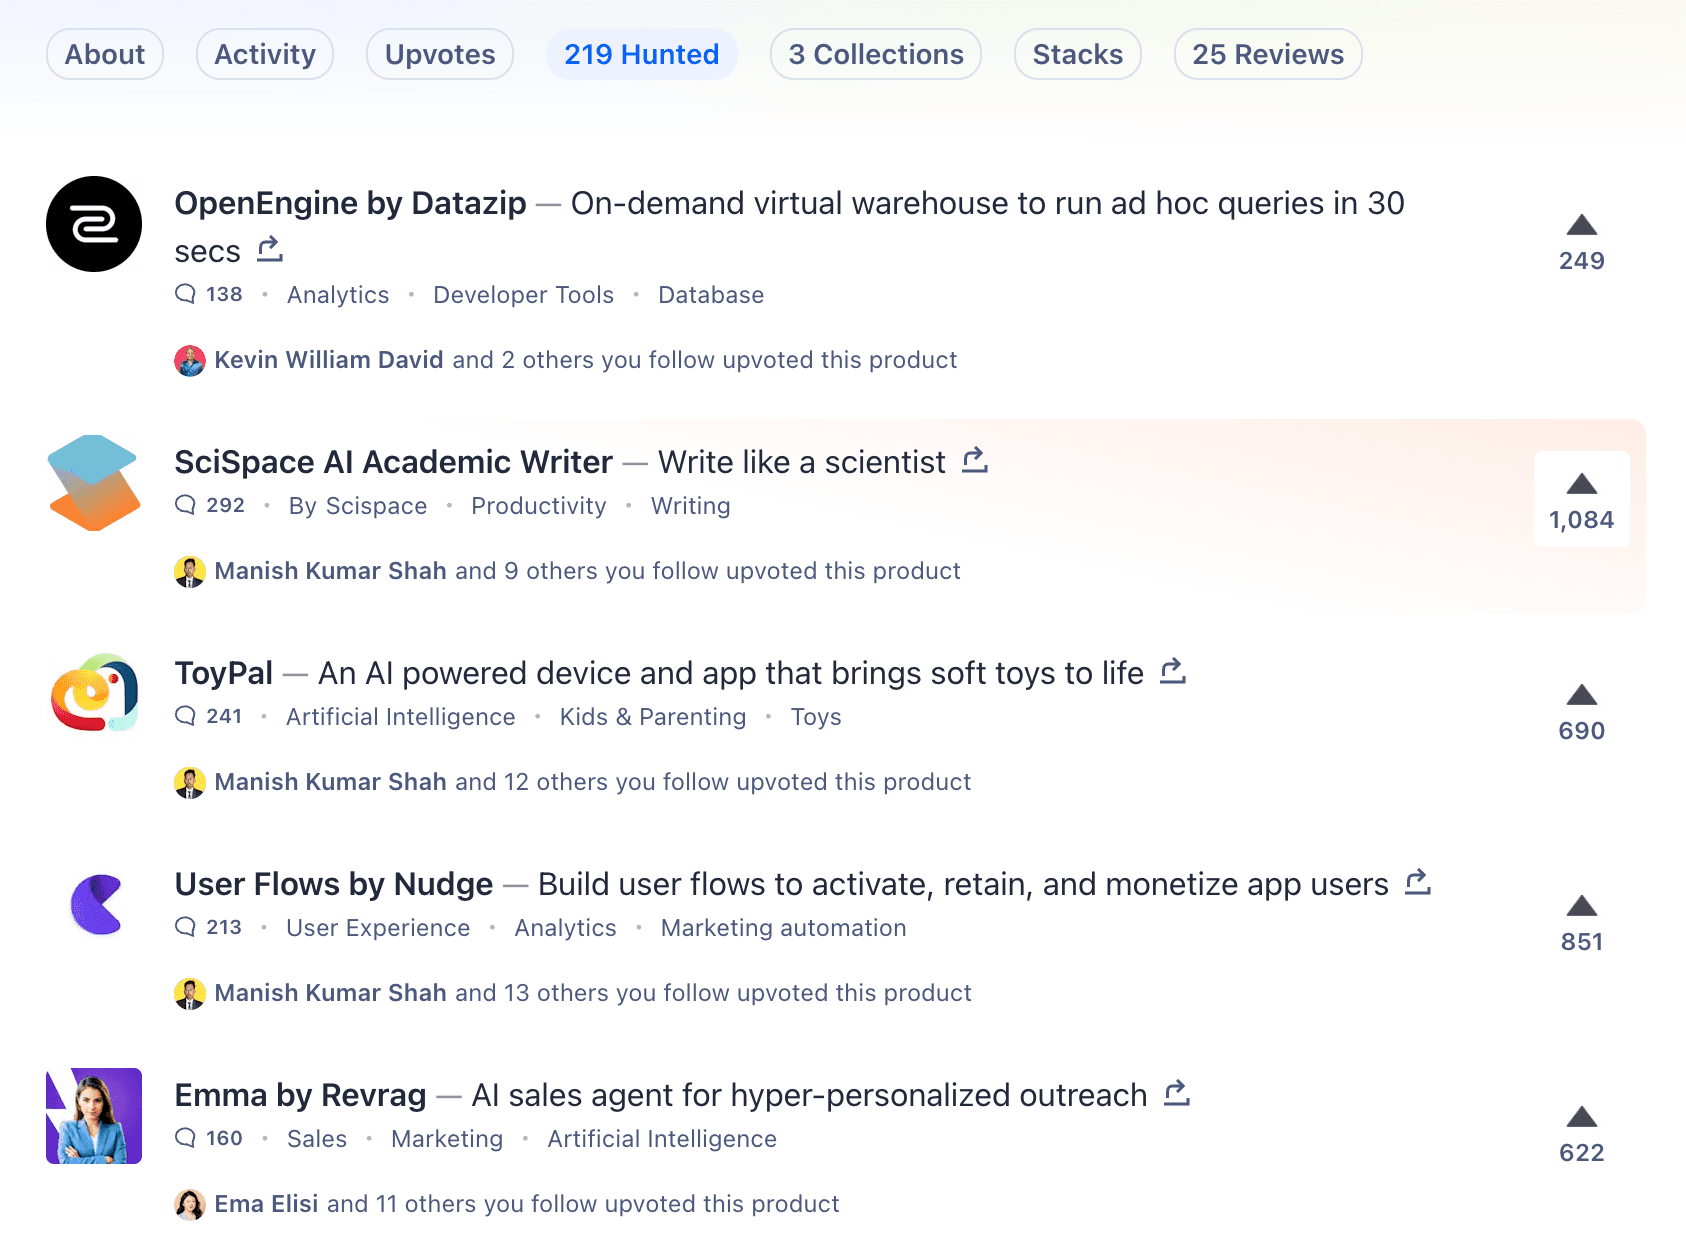Click Kevin William David's avatar

190,361
